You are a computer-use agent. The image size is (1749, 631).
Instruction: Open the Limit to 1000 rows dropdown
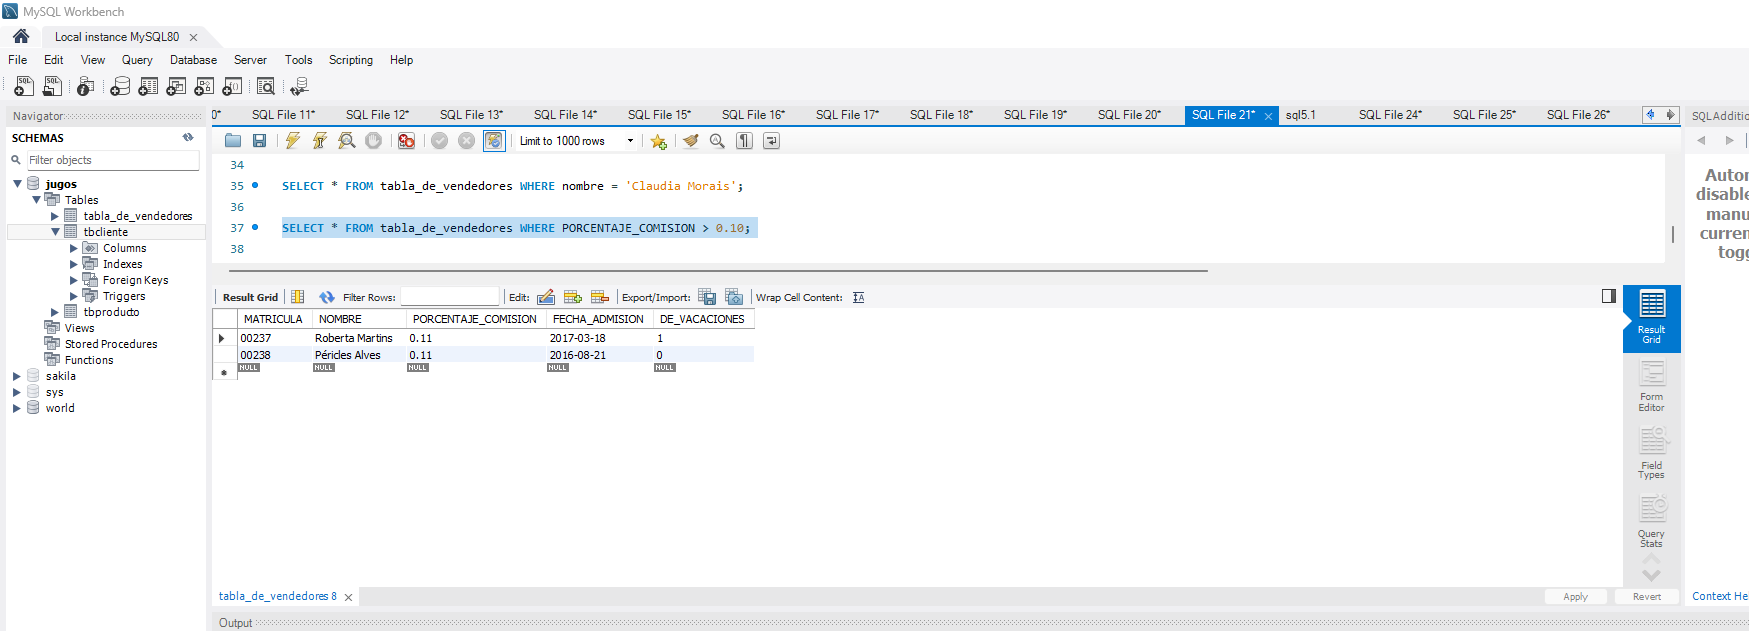click(x=630, y=141)
